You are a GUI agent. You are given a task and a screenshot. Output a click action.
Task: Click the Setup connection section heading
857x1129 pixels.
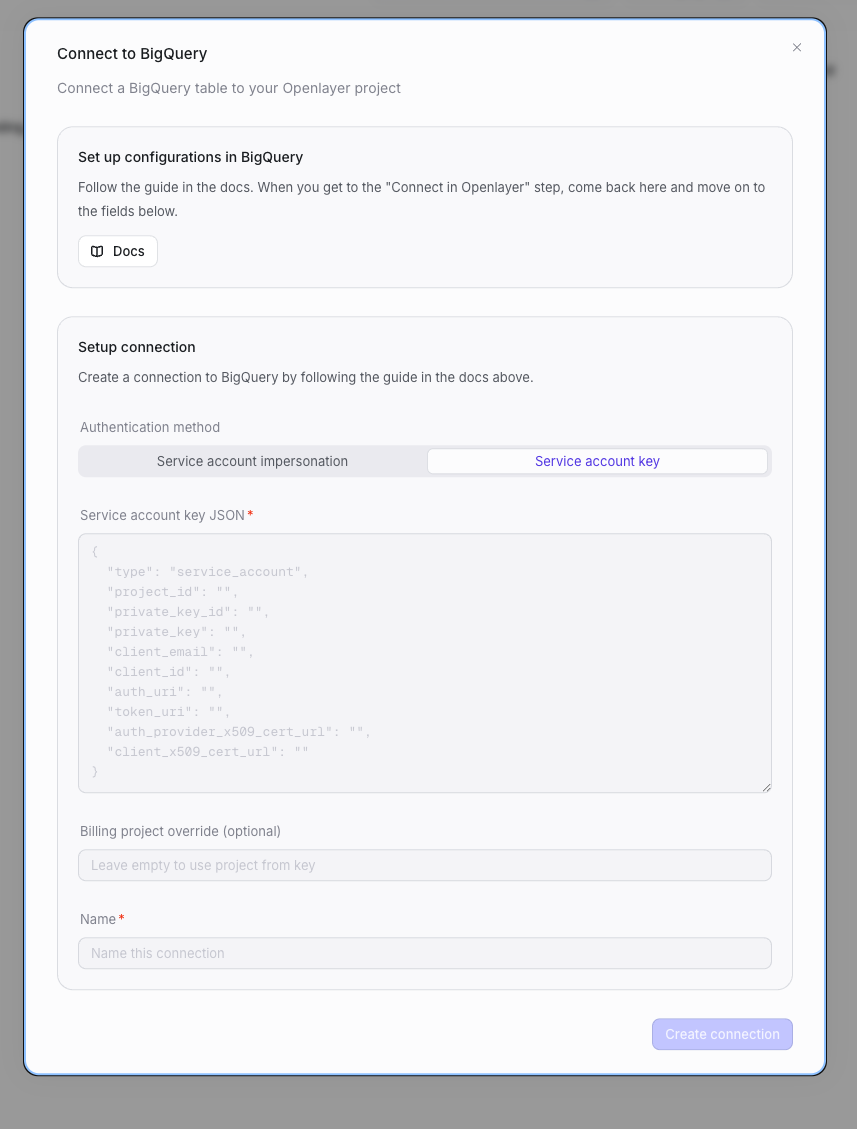point(136,347)
